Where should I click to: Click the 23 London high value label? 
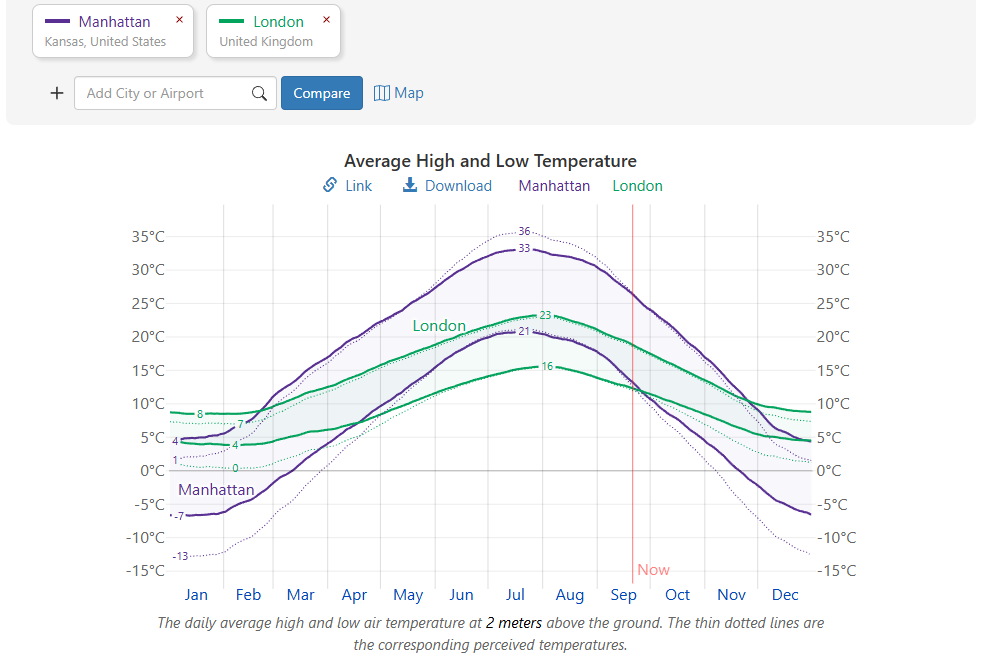coord(545,315)
